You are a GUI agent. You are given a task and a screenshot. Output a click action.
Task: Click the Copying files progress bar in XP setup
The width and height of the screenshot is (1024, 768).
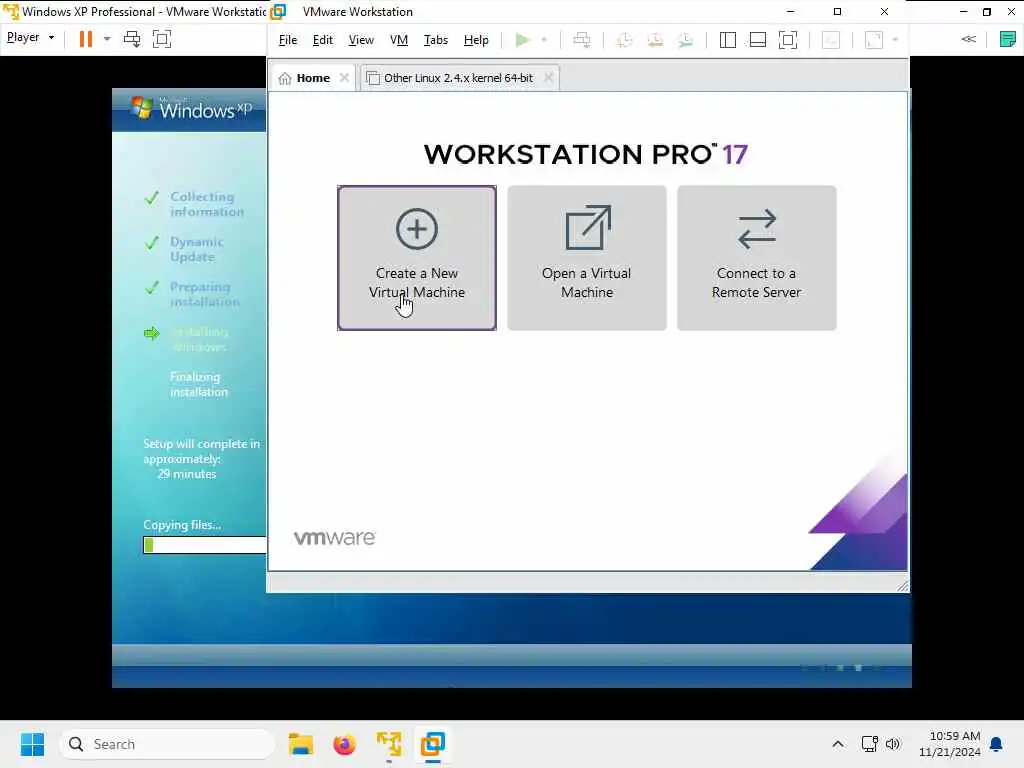click(204, 545)
